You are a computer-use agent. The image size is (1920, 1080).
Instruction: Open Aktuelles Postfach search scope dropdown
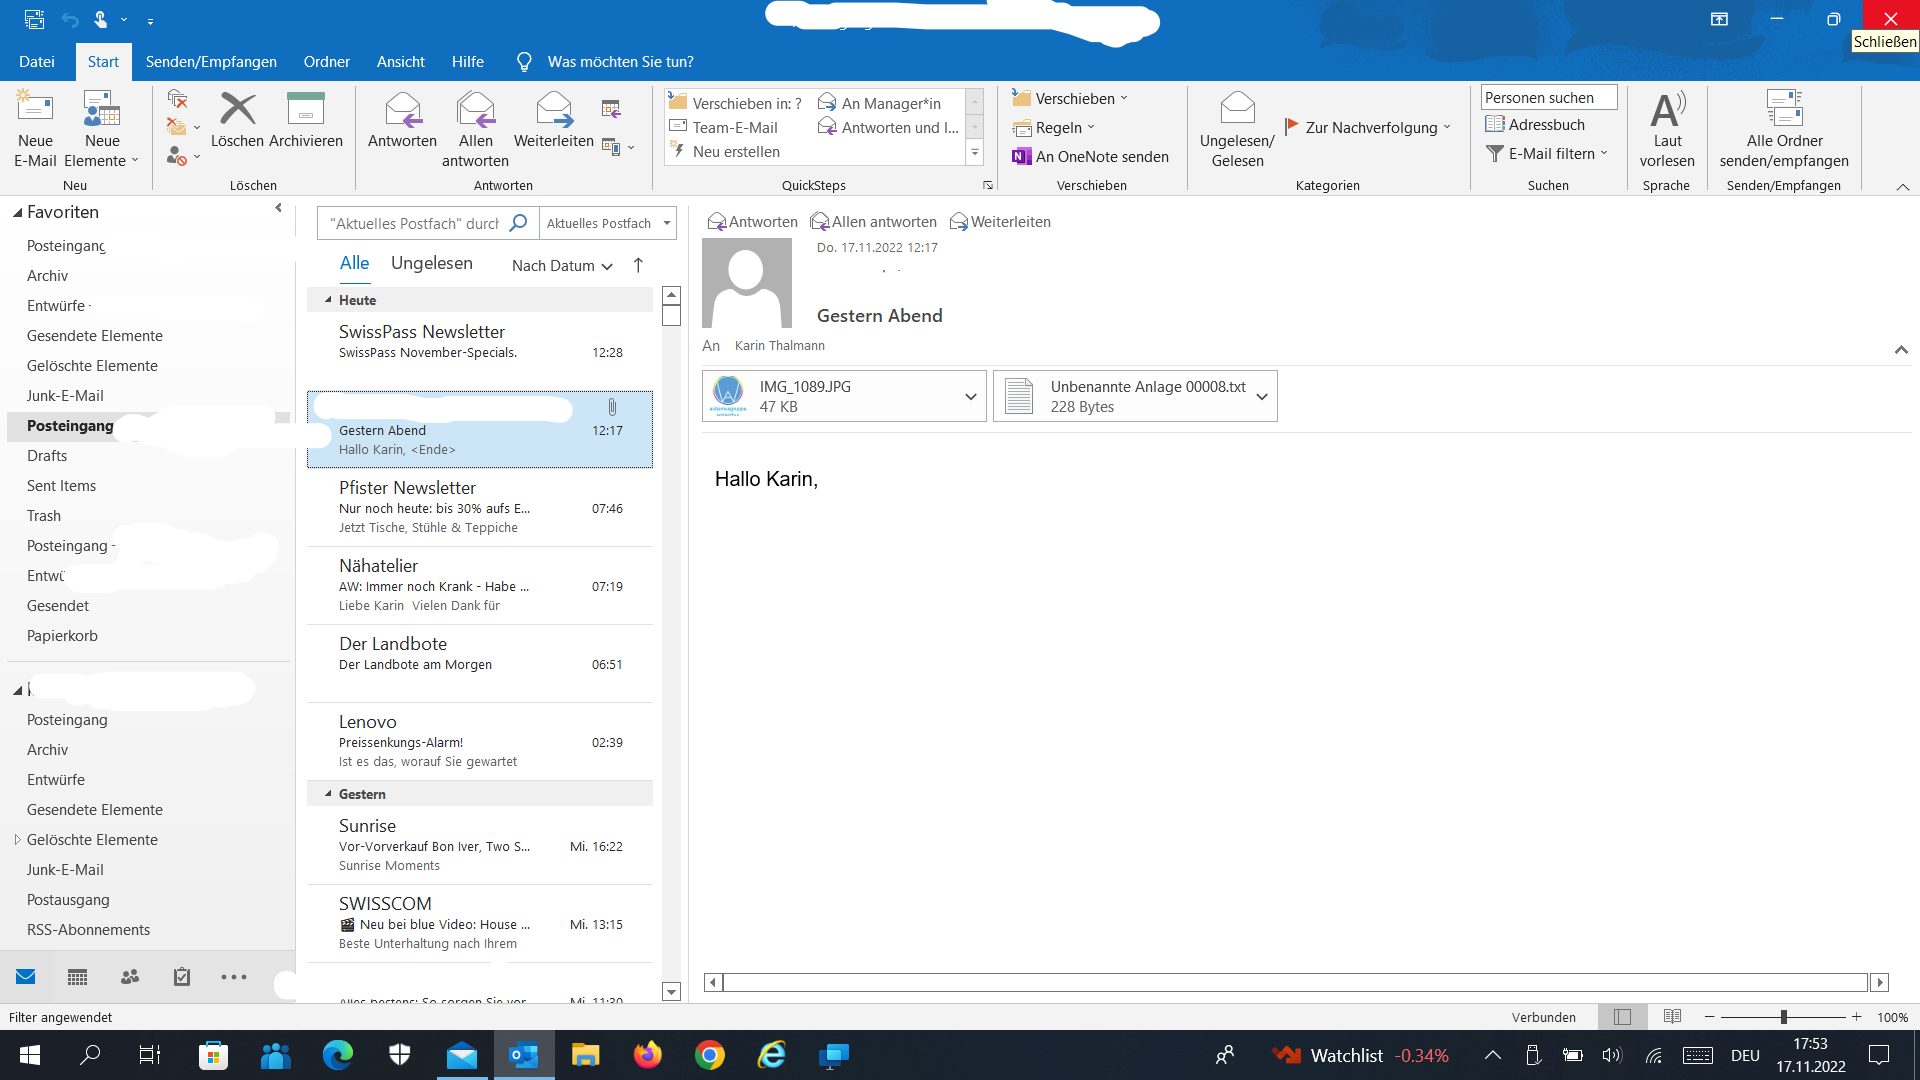607,223
